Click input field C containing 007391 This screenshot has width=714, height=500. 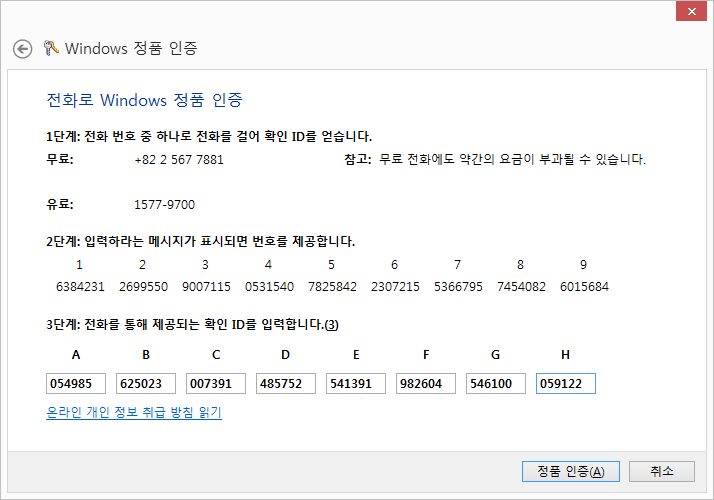tap(216, 383)
